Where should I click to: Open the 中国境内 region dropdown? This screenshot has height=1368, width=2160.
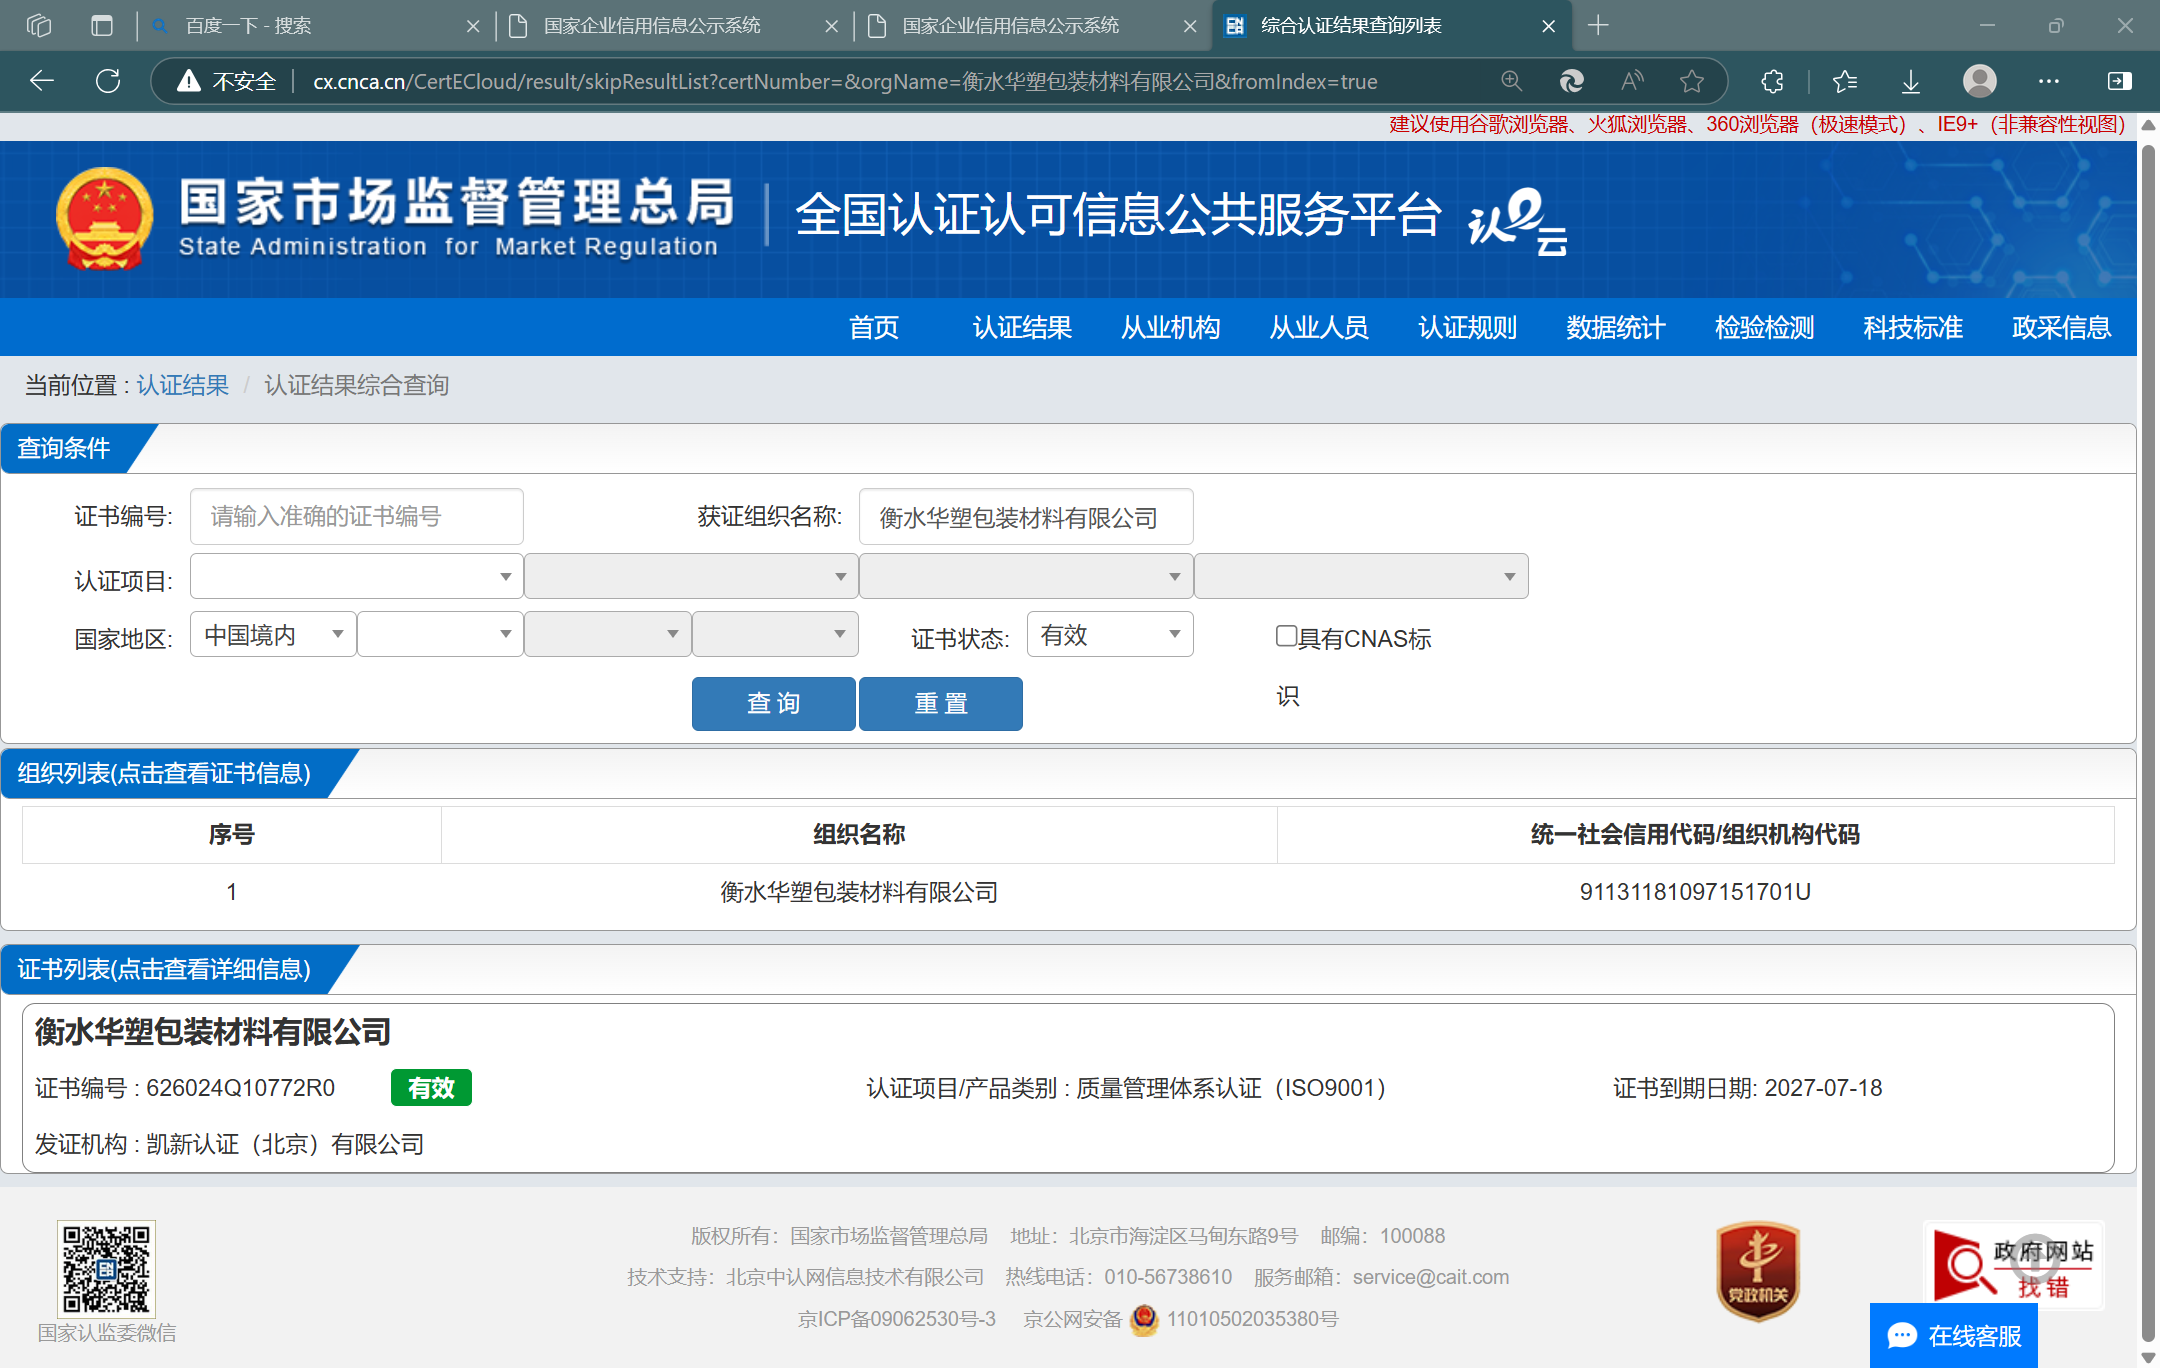click(x=273, y=634)
